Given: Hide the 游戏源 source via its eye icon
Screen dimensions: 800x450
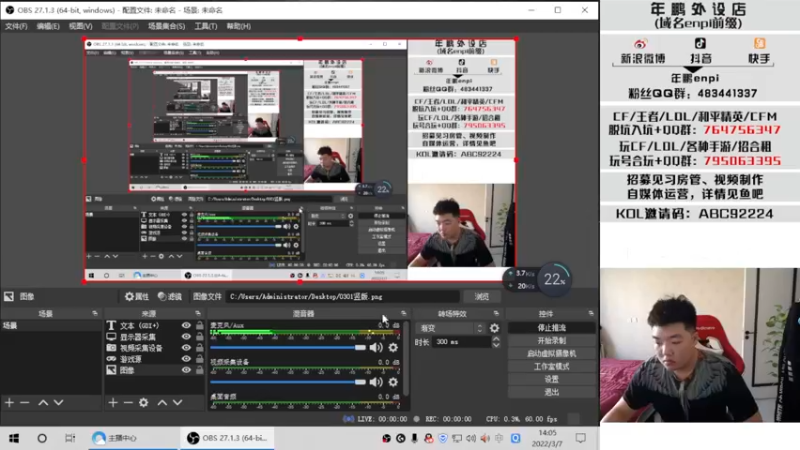Looking at the screenshot, I should [186, 359].
